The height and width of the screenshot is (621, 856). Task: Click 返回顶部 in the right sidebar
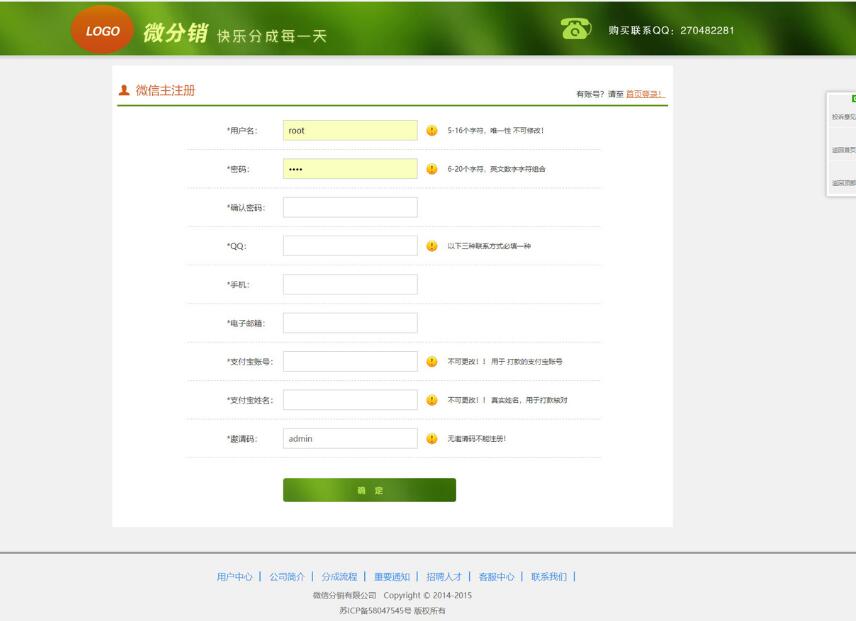845,185
